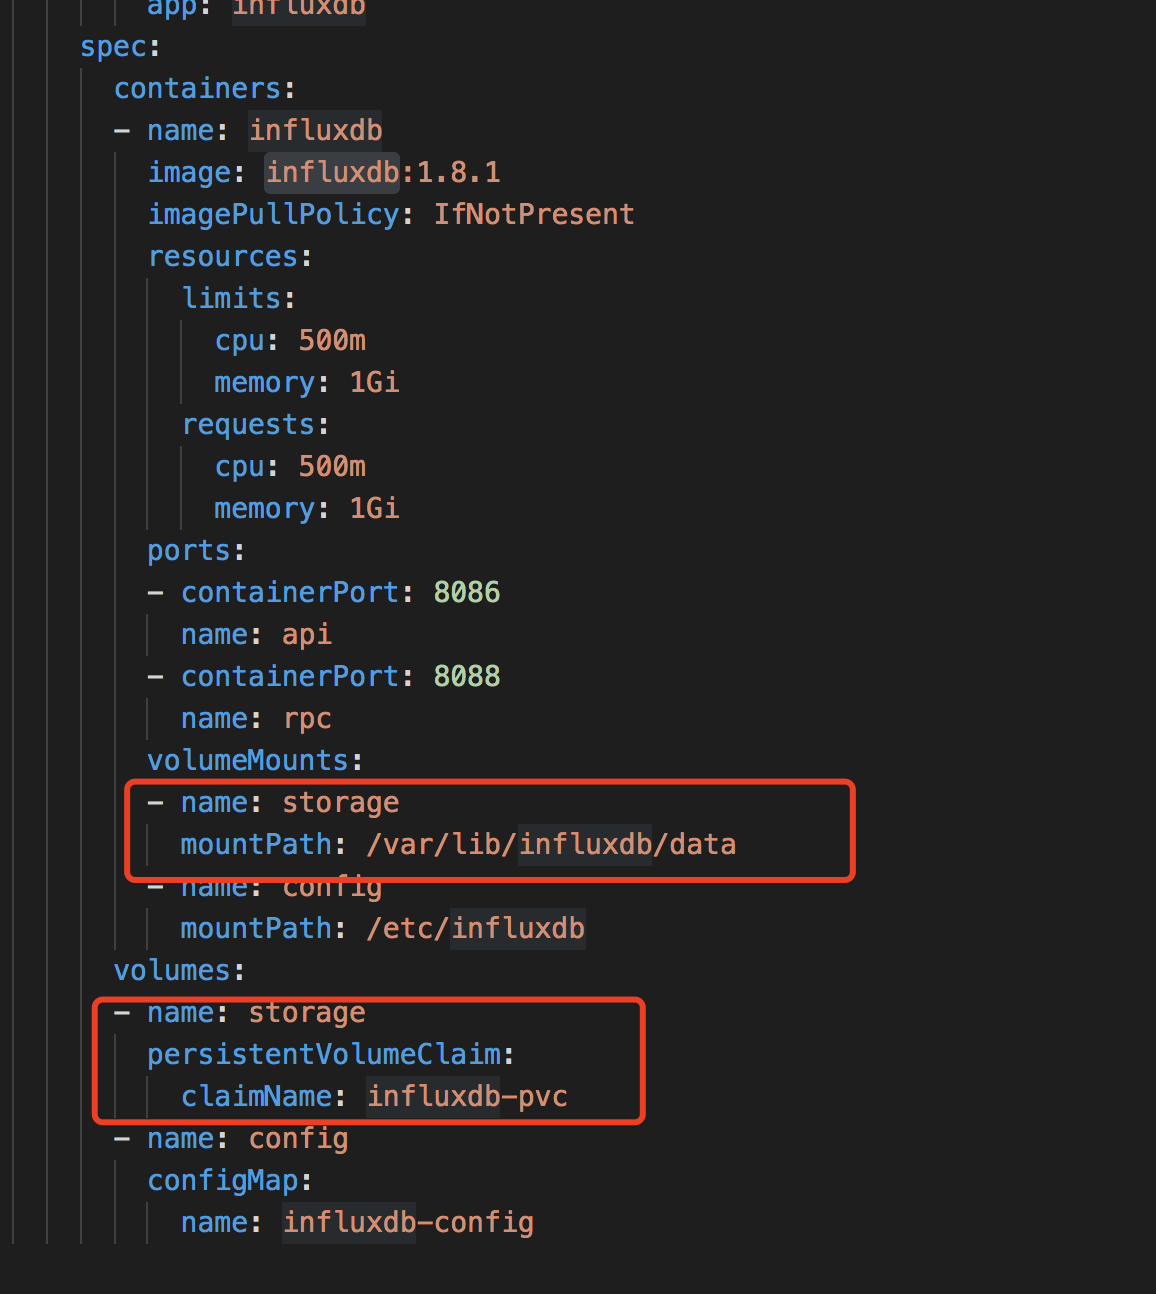Click the 'volumeMounts' key
Viewport: 1156px width, 1294px height.
pyautogui.click(x=247, y=761)
